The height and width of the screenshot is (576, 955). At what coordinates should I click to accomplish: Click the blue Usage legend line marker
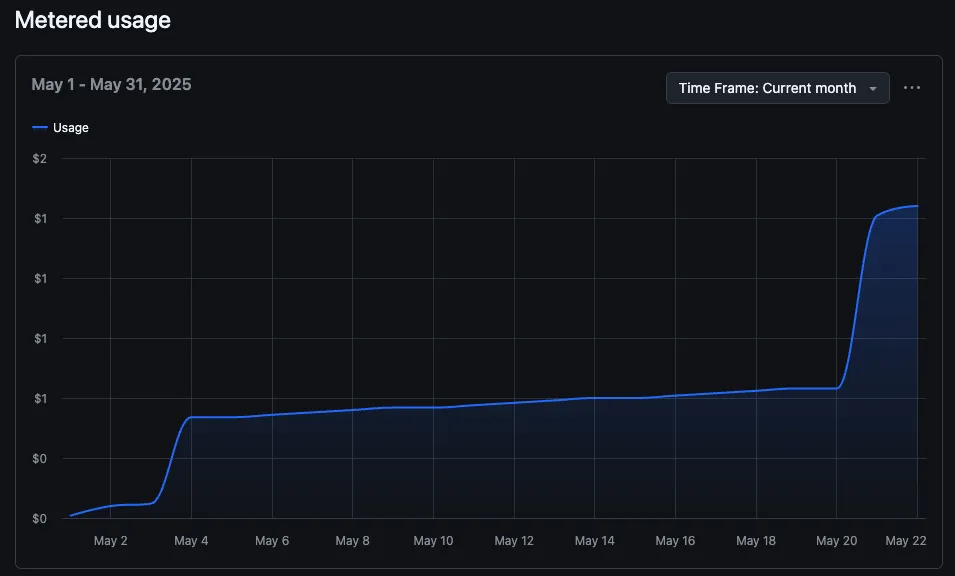[40, 128]
